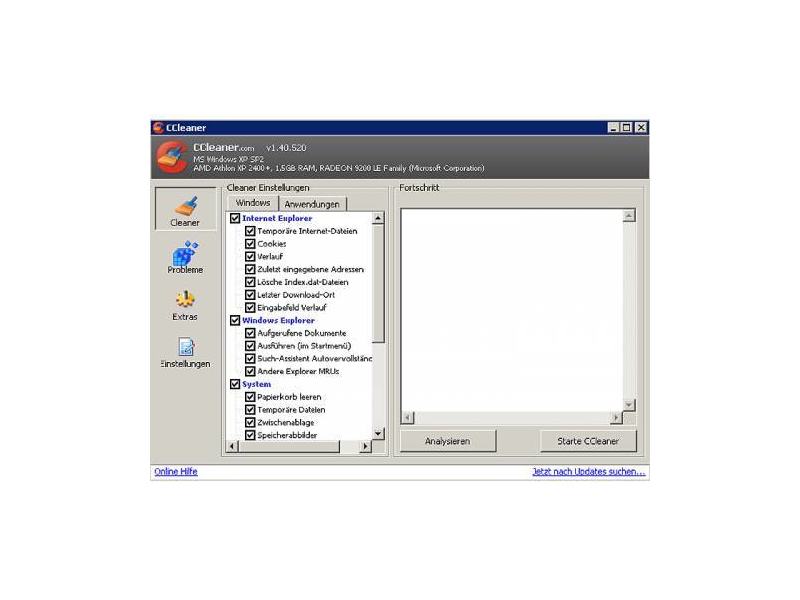The height and width of the screenshot is (600, 800).
Task: Toggle the Internet Explorer group checkbox
Action: click(x=235, y=218)
